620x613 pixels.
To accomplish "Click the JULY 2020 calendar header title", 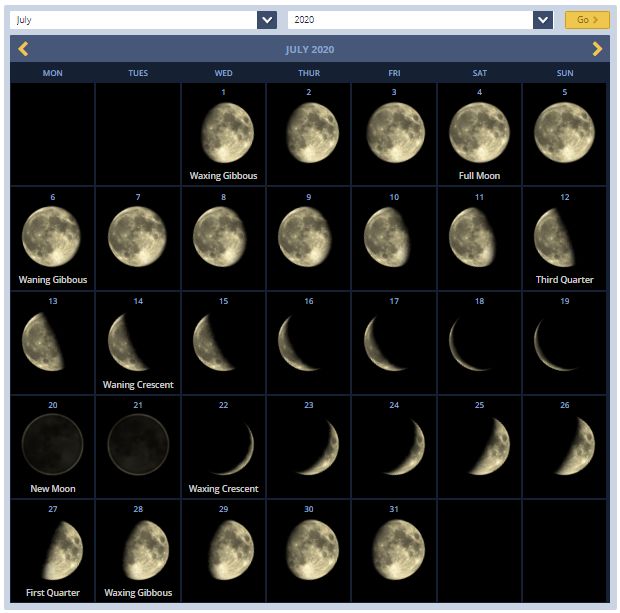I will (x=310, y=49).
